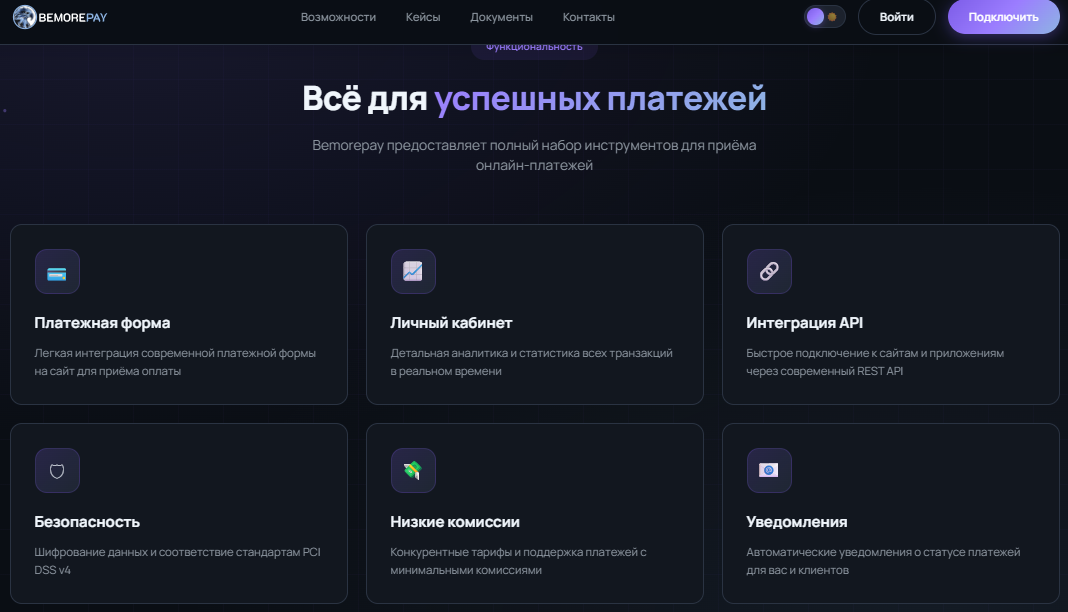Click the функциональность badge above the heading
This screenshot has height=612, width=1068.
click(535, 44)
